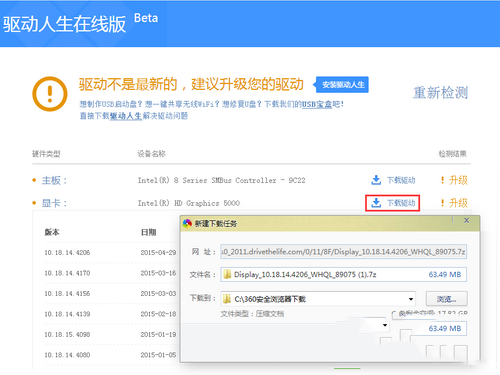
Task: Click date 2015-01-19
Action: click(158, 334)
